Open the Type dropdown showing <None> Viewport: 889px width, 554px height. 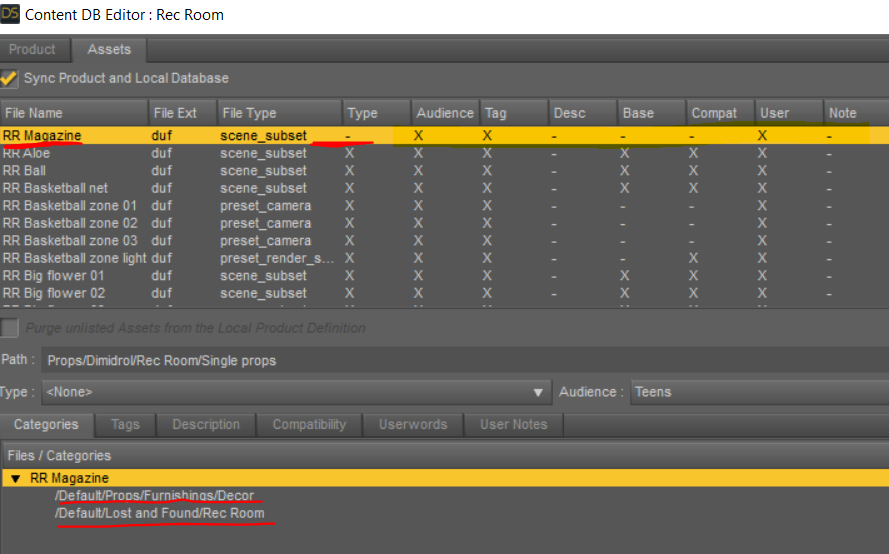pyautogui.click(x=296, y=392)
